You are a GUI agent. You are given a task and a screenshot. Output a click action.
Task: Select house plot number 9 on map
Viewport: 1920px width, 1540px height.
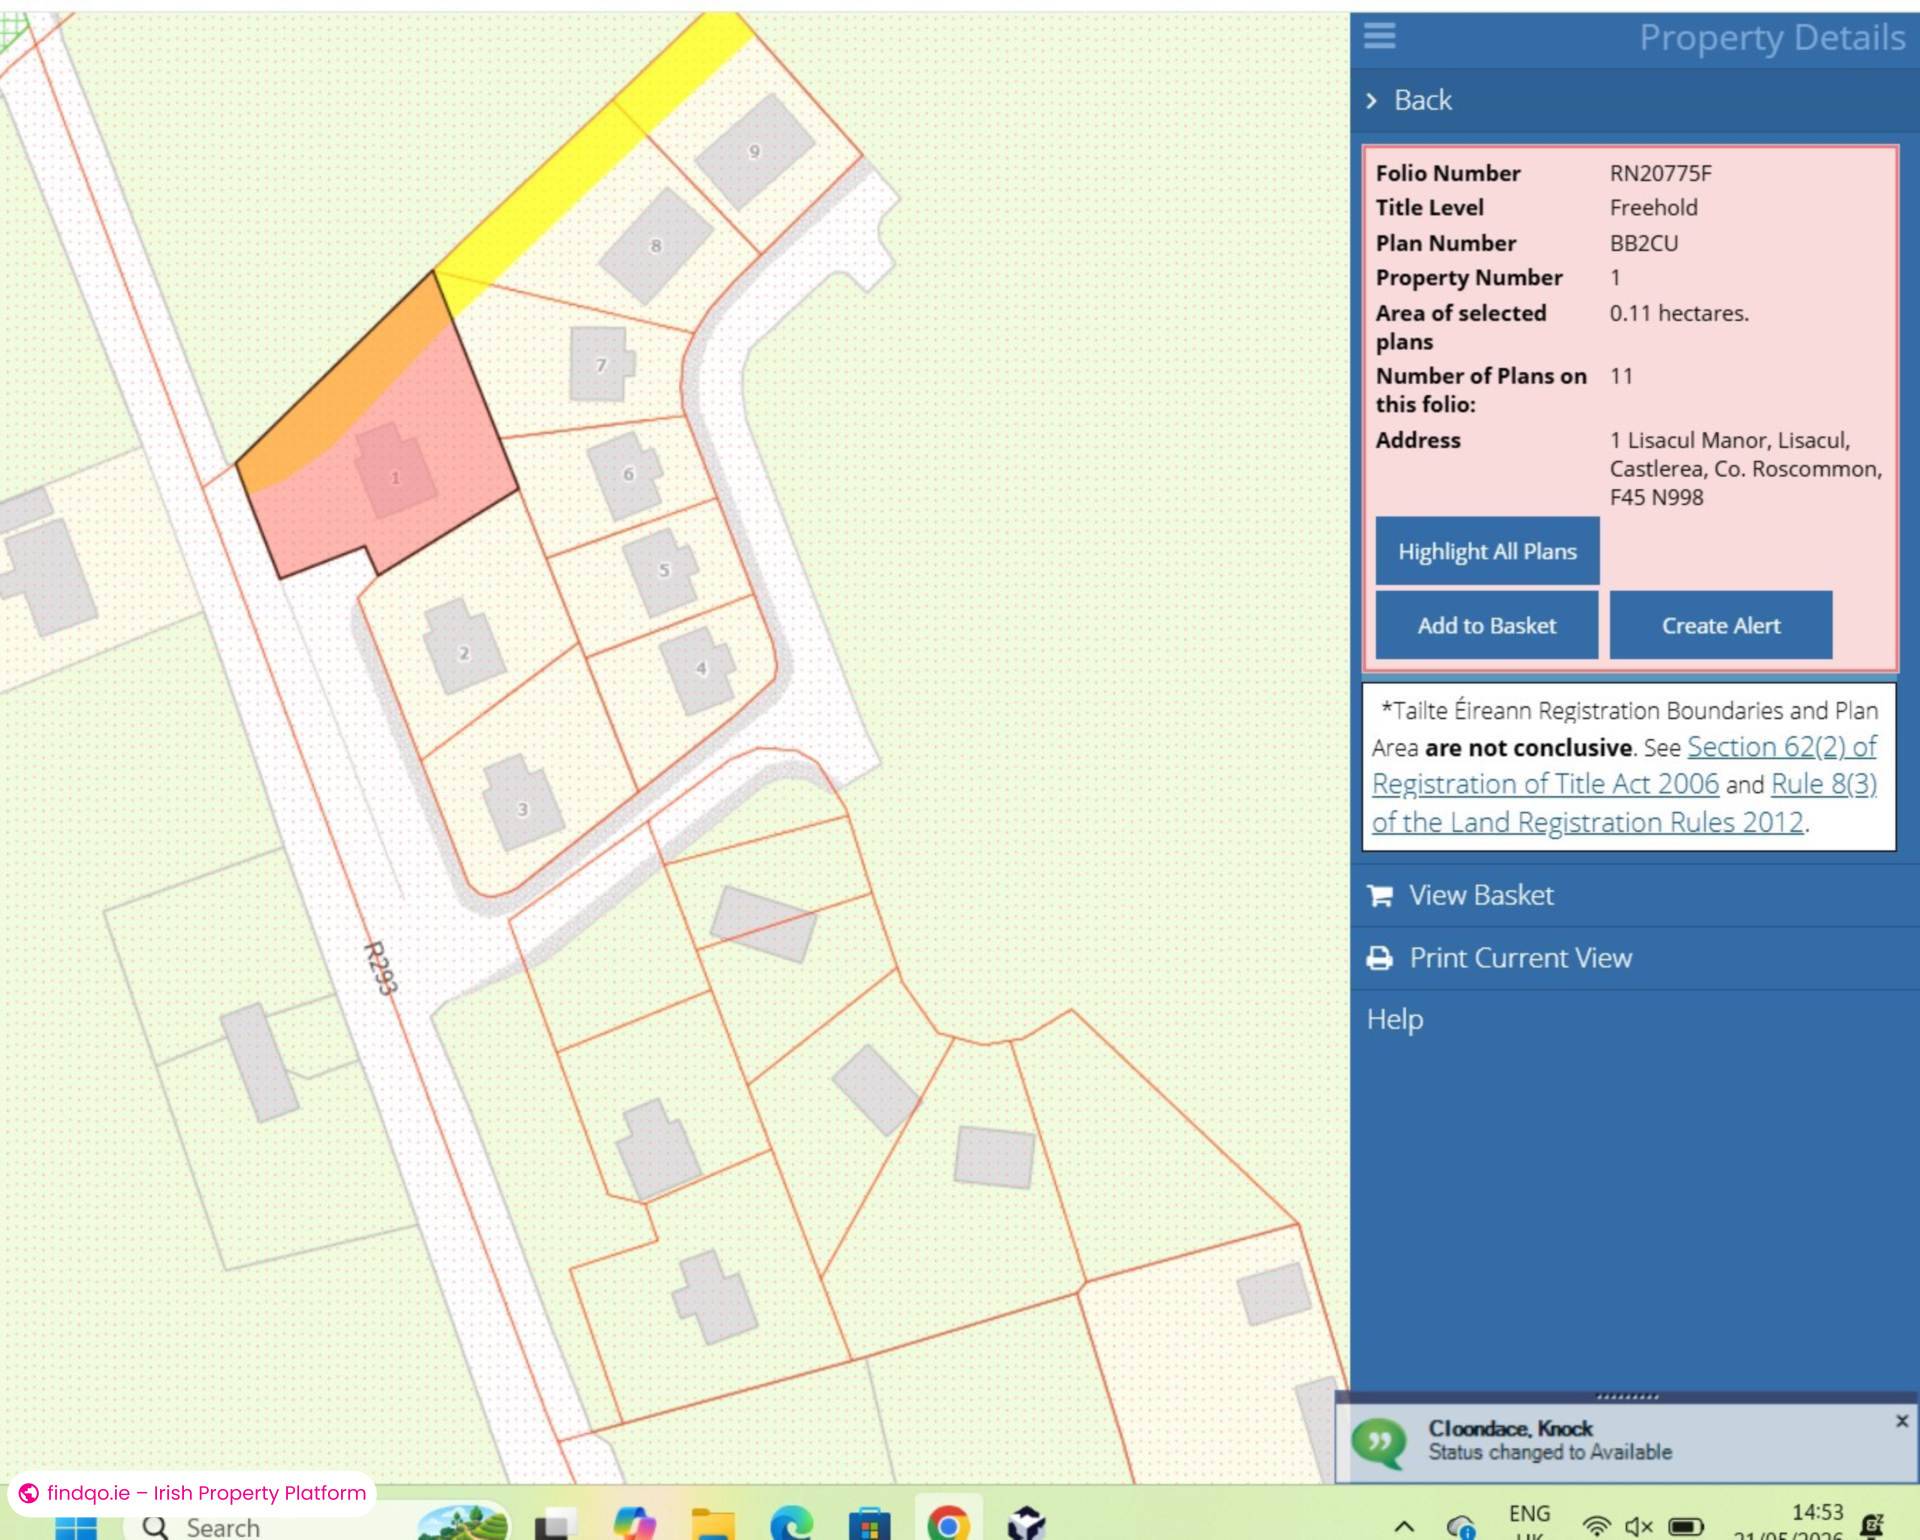coord(754,152)
